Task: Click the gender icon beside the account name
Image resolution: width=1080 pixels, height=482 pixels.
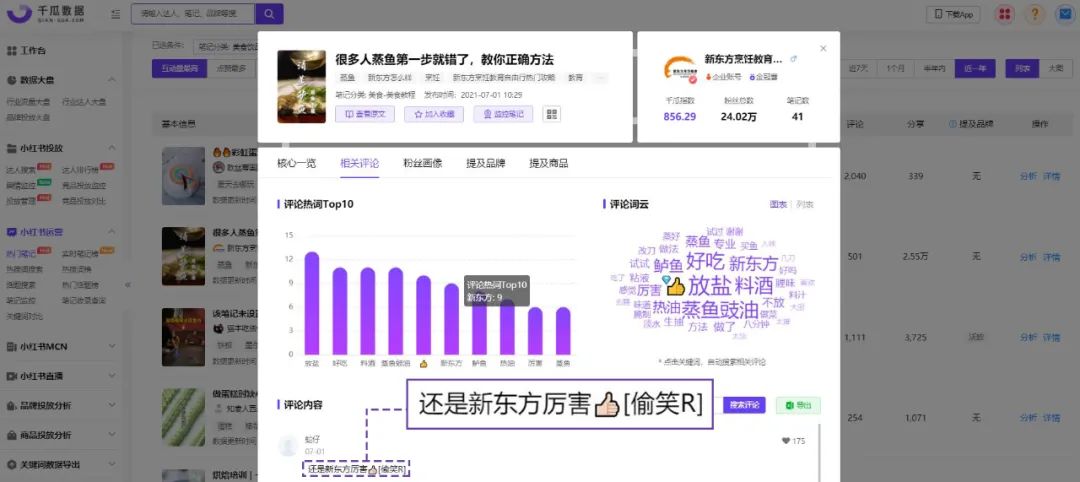Action: pyautogui.click(x=793, y=59)
